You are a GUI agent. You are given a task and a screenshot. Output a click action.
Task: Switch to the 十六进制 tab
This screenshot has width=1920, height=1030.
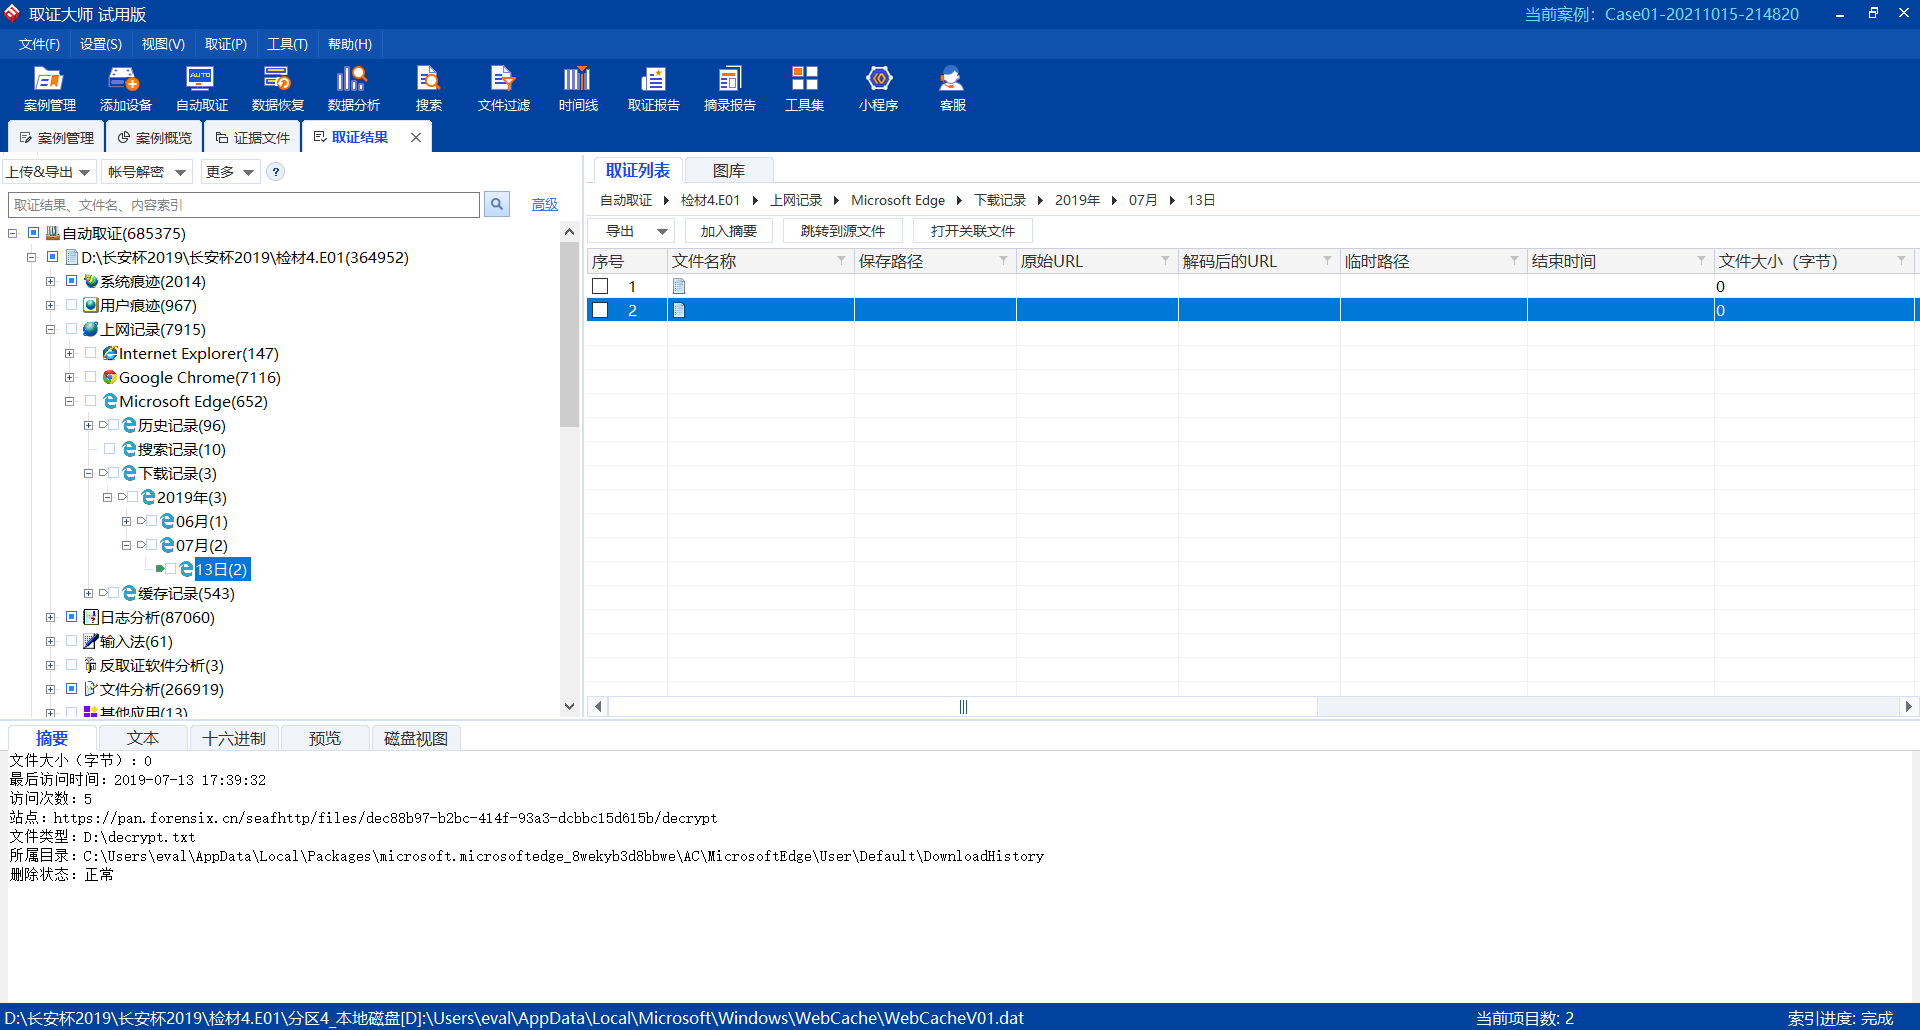point(234,738)
